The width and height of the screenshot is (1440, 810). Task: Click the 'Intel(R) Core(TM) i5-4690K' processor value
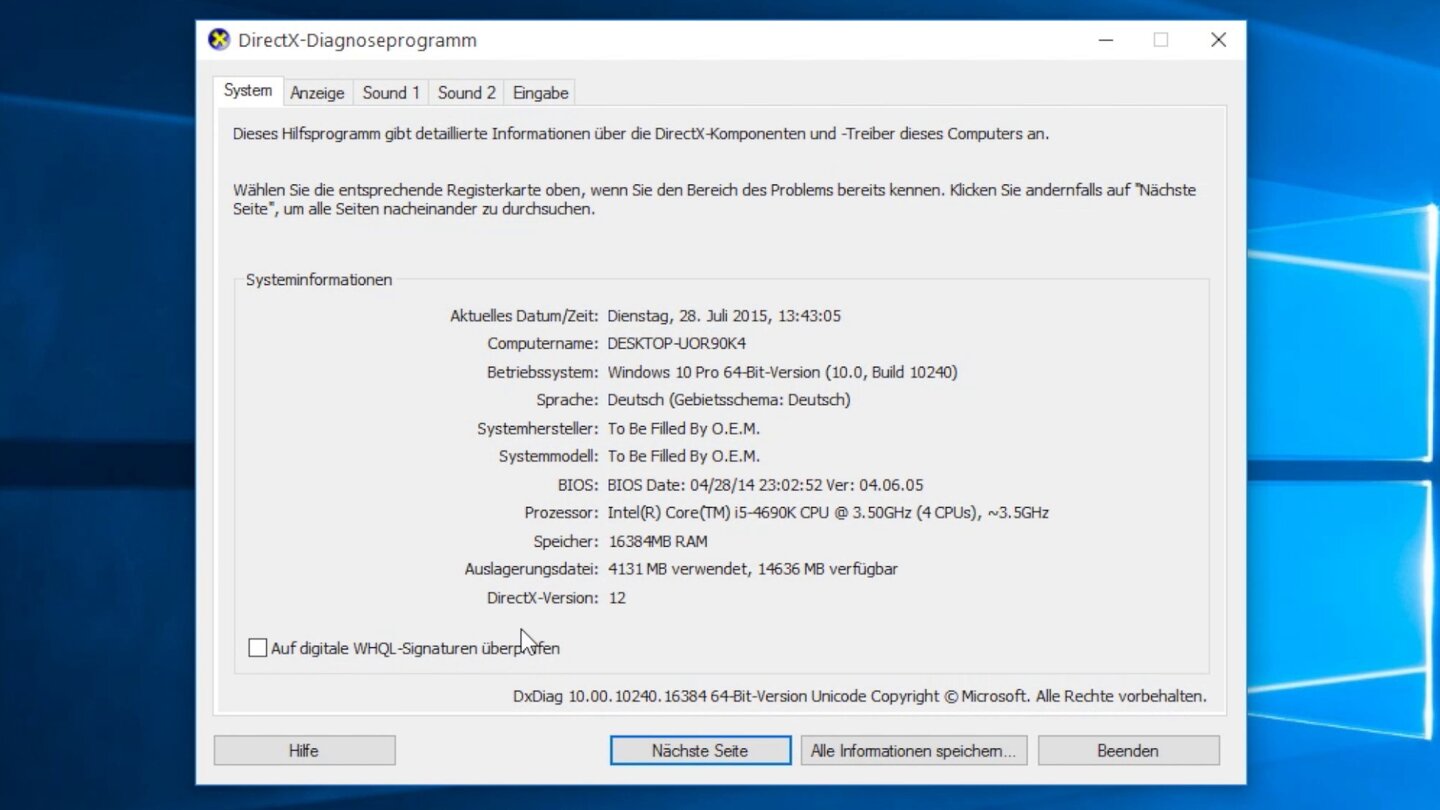point(828,513)
